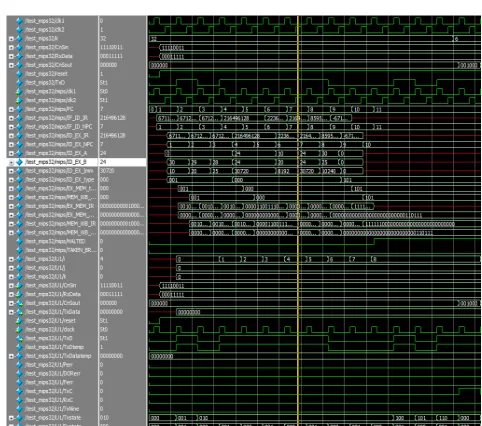Click the signal icon for /test_mips32/clk1
This screenshot has width=482, height=426.
click(x=19, y=21)
